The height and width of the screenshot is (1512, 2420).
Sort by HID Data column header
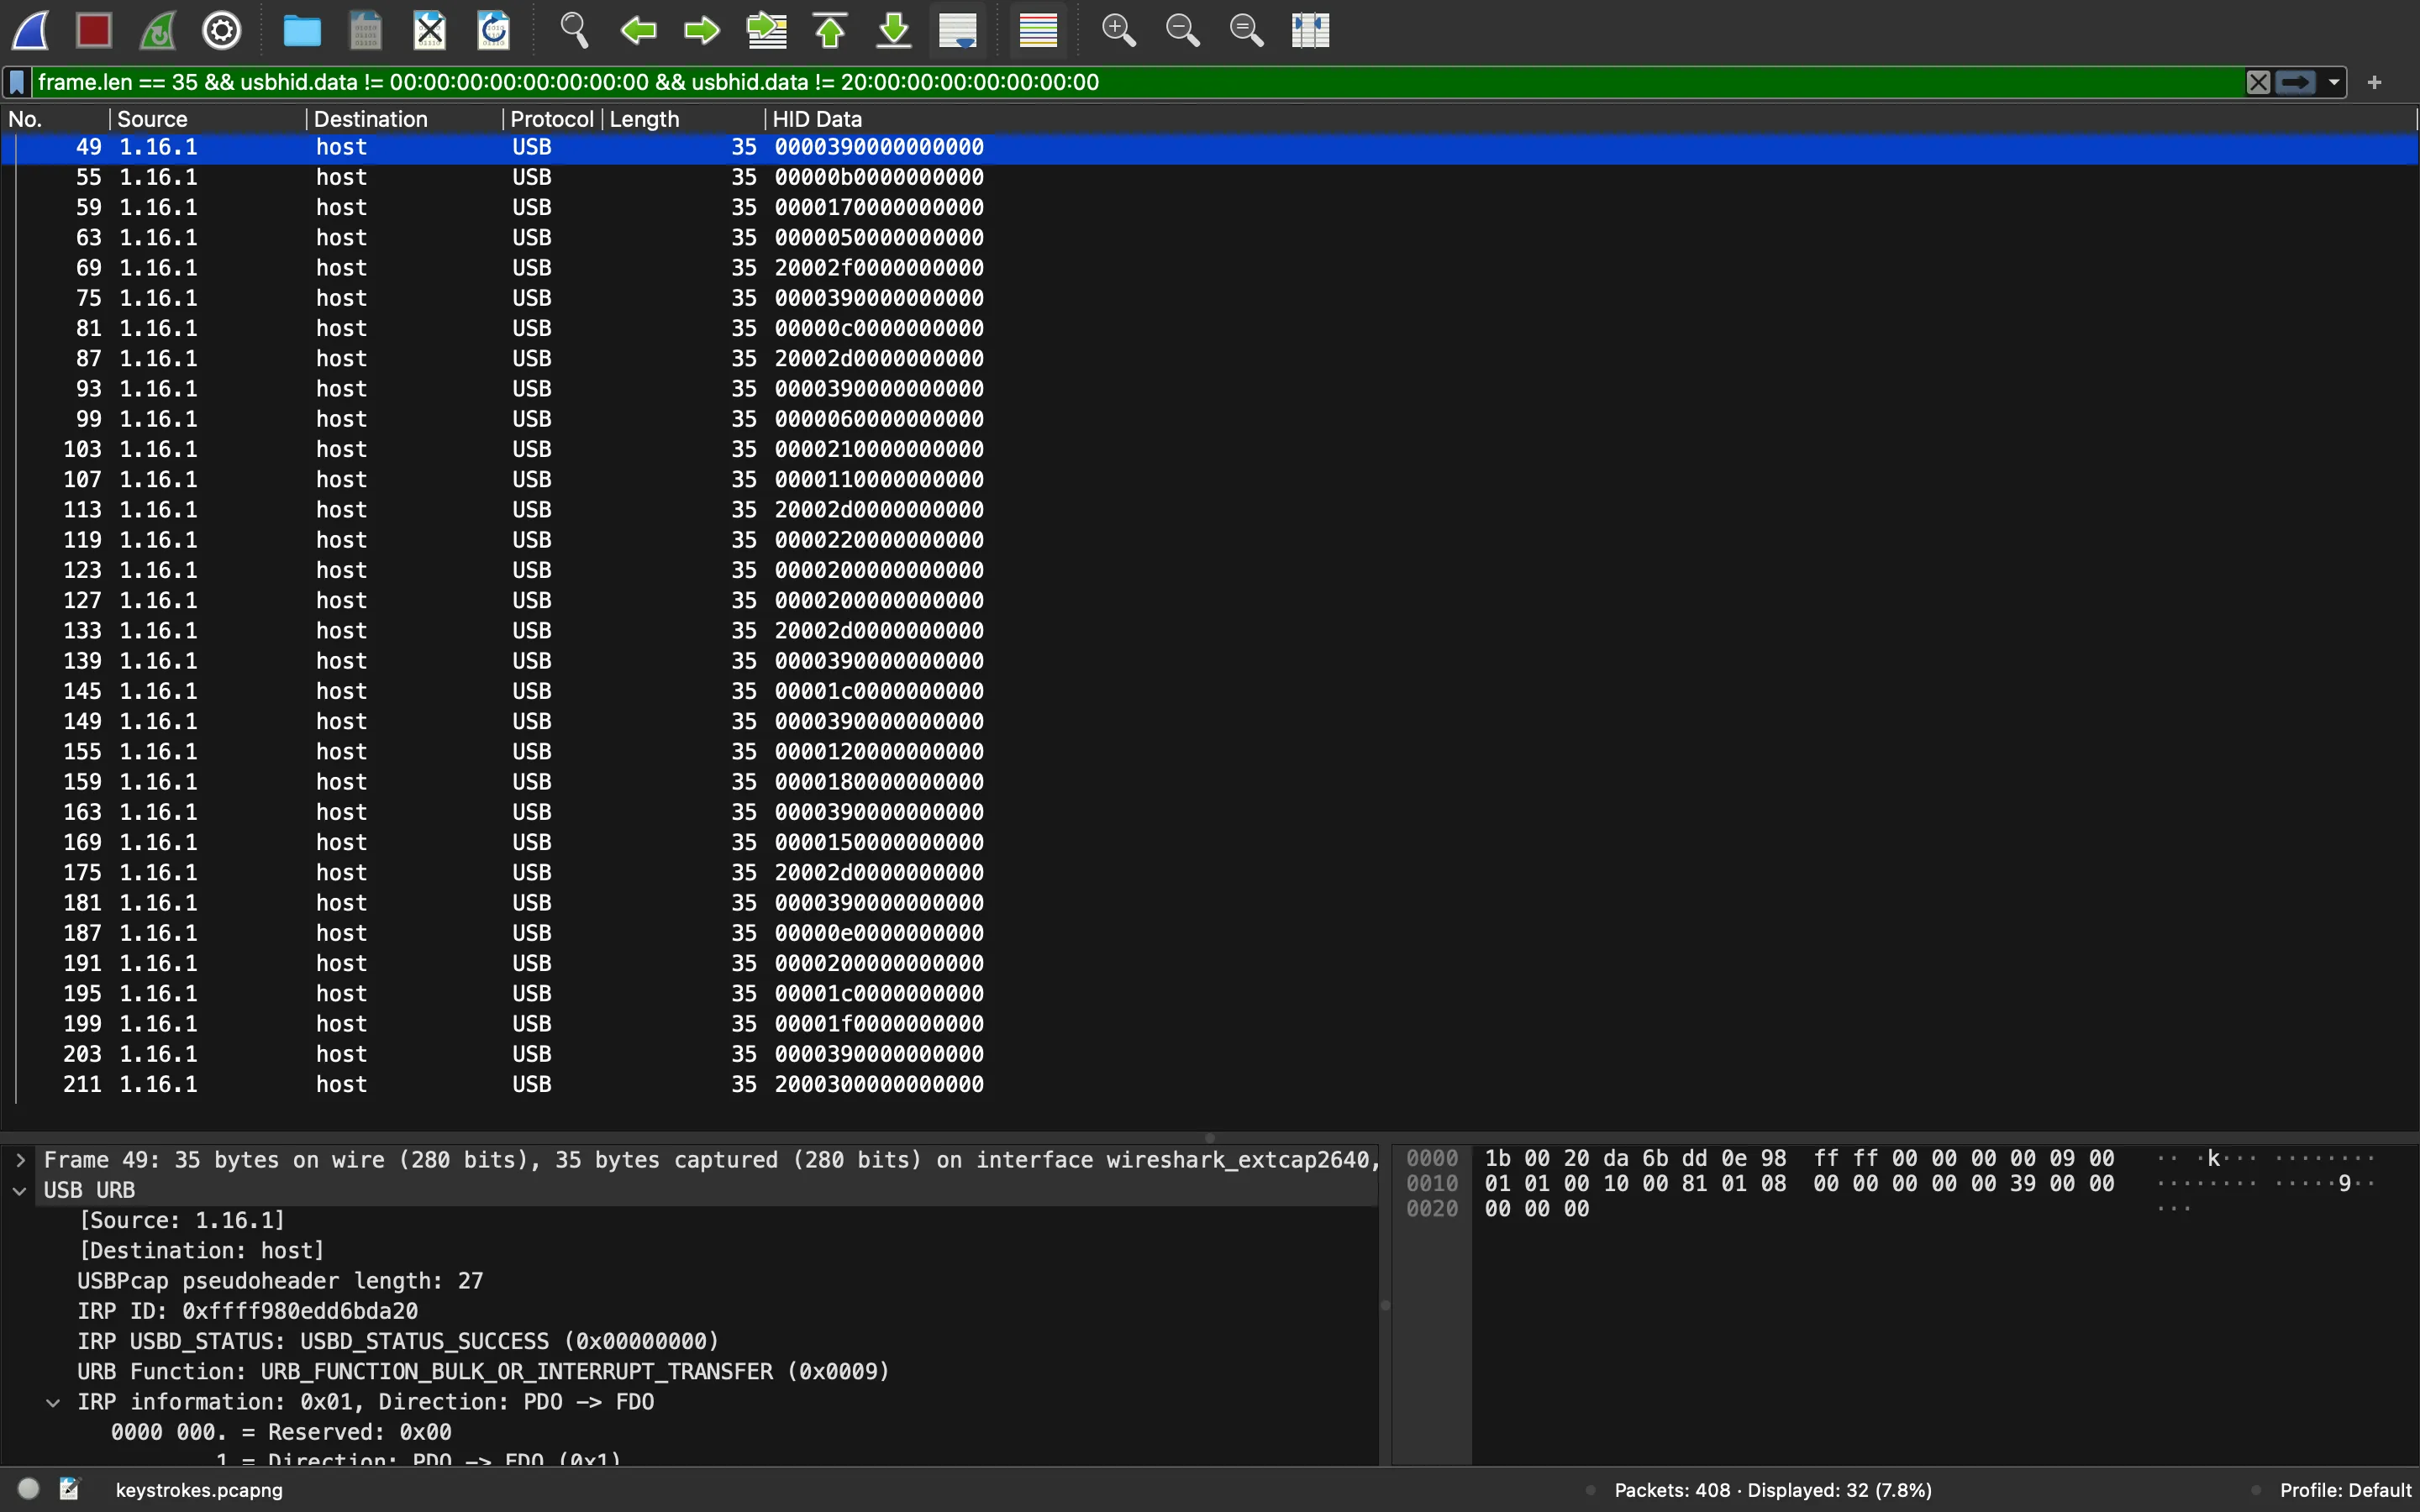pos(1590,119)
